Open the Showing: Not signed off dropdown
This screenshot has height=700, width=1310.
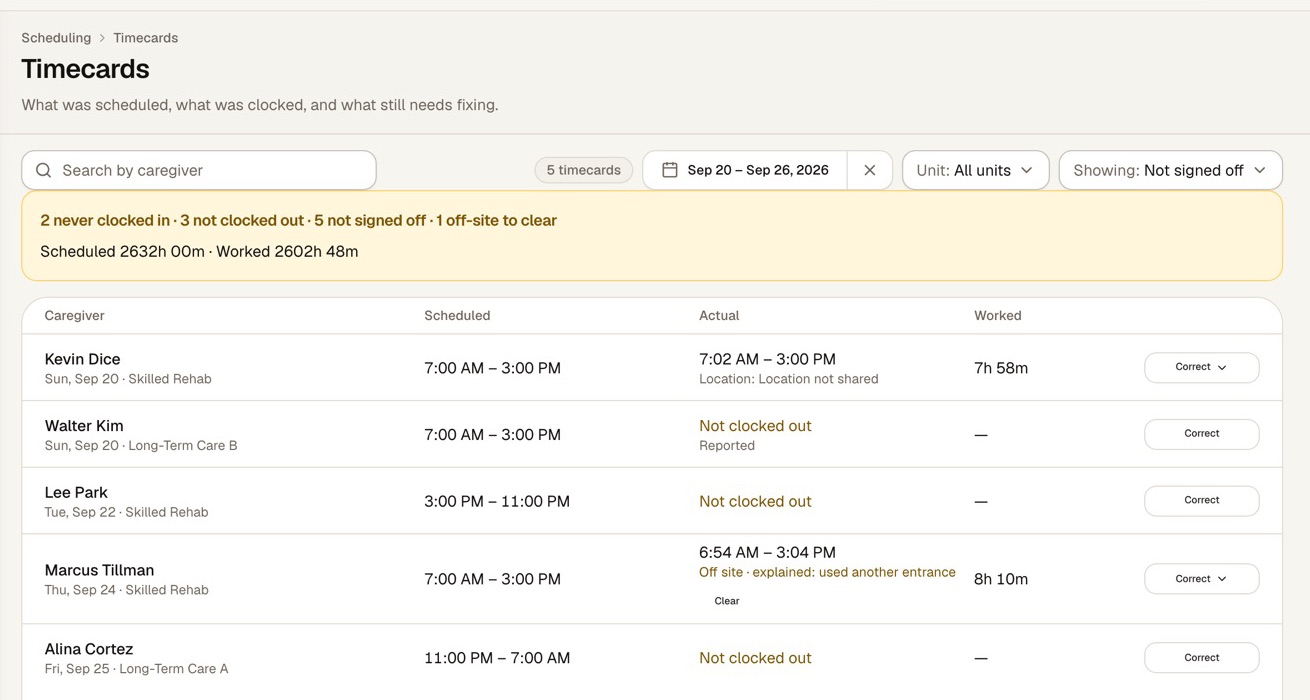click(1170, 170)
